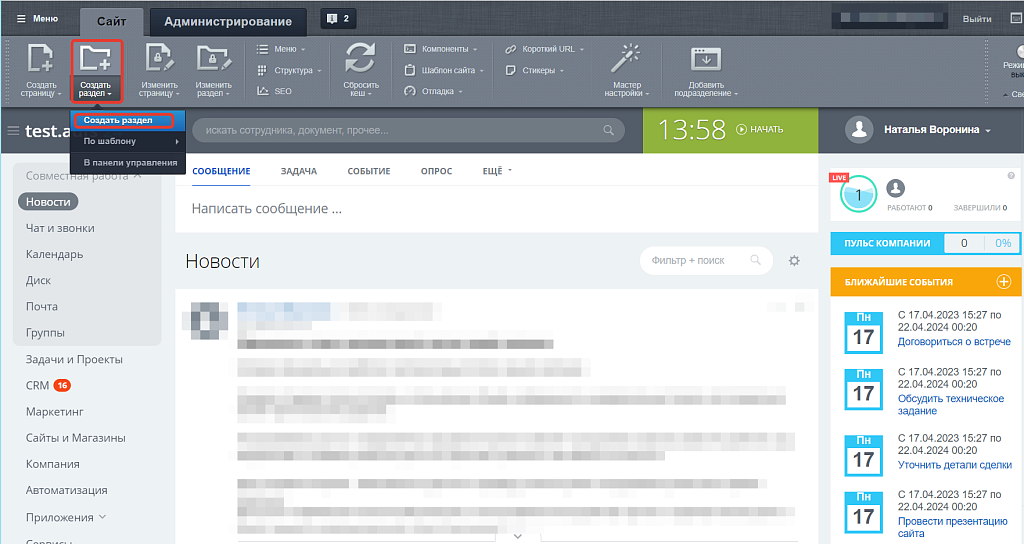Click the Создать раздел folder icon

coord(95,58)
